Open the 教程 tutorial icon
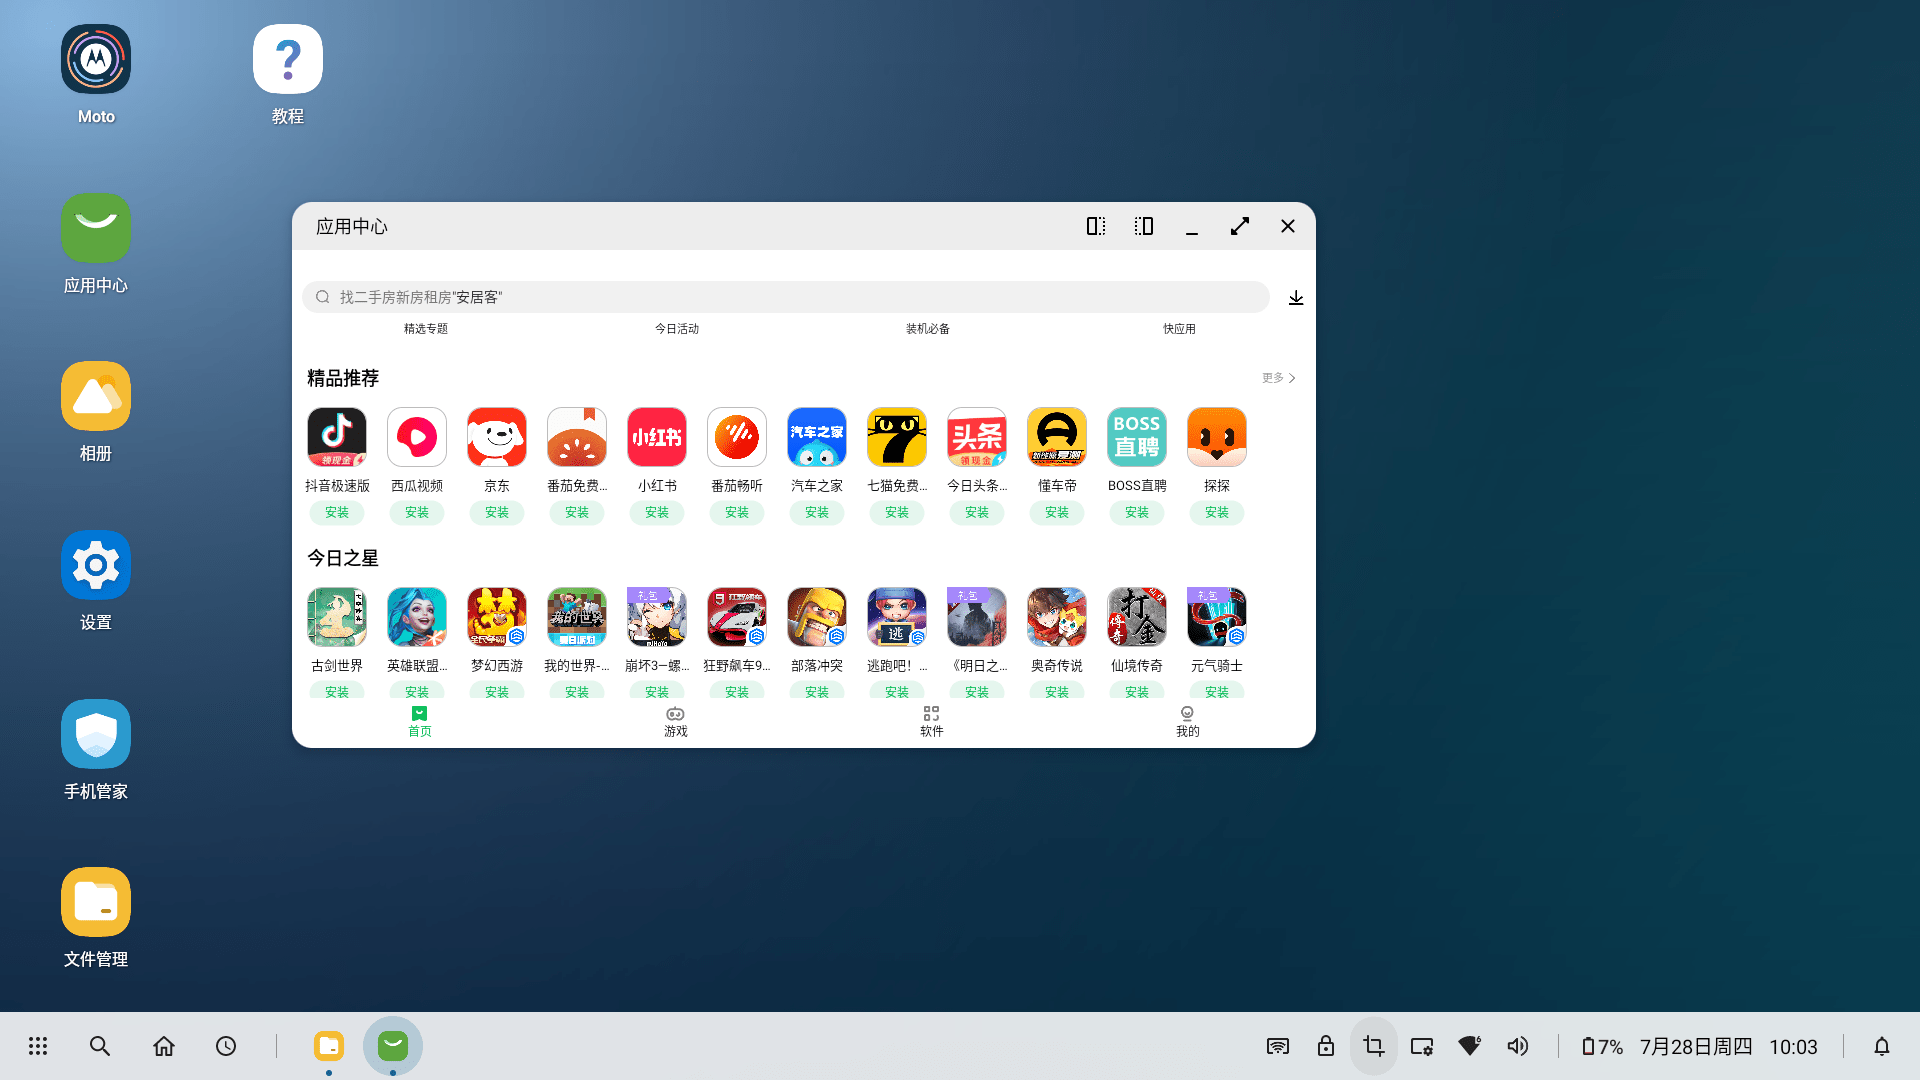Viewport: 1920px width, 1080px height. (x=288, y=60)
